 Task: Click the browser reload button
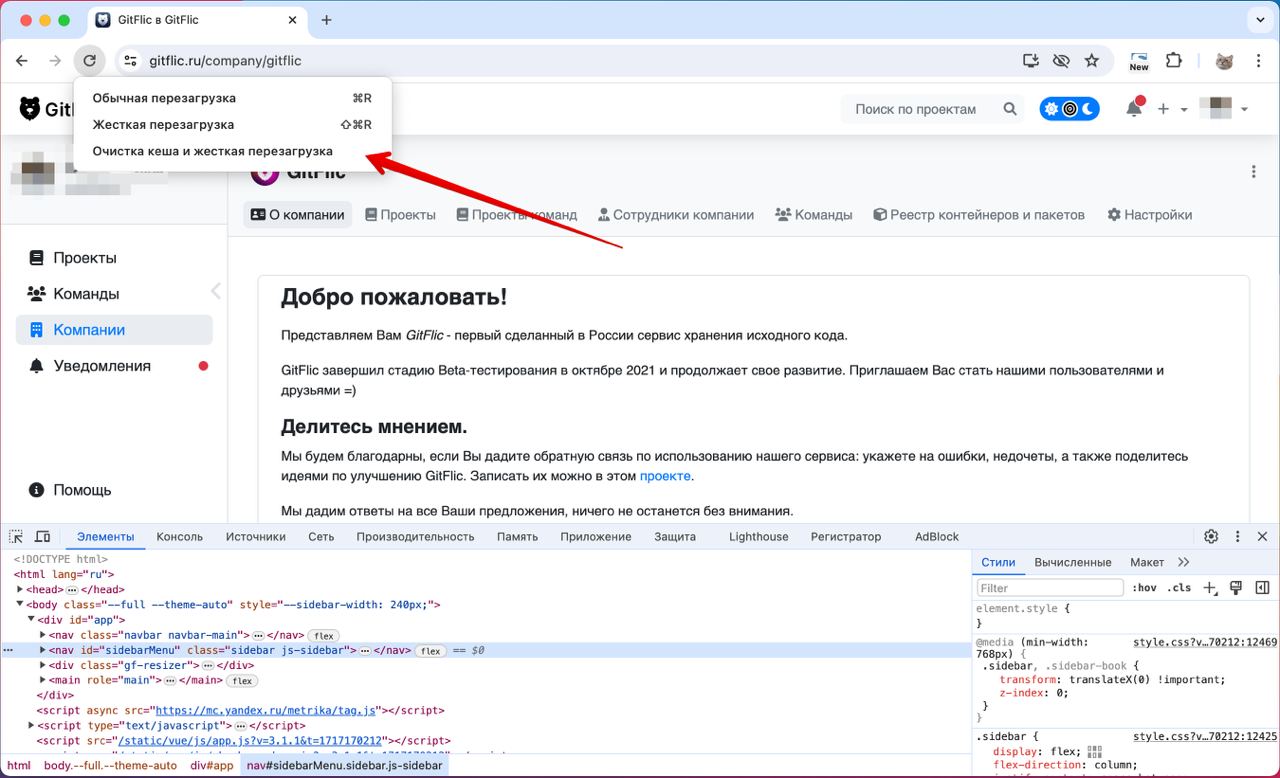click(89, 61)
